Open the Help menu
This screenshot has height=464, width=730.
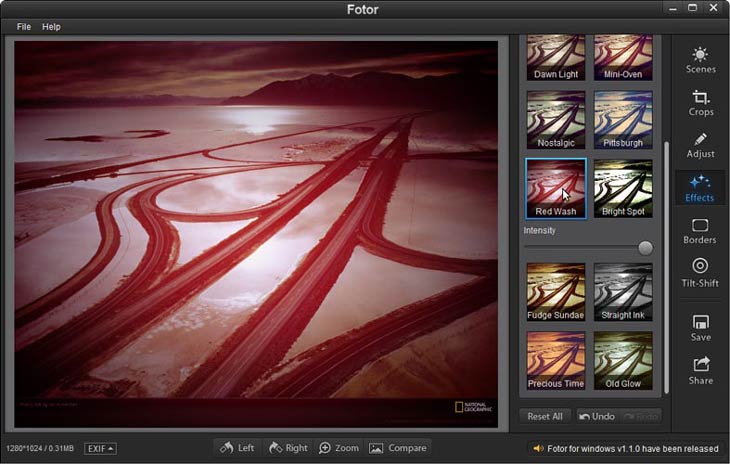pos(51,27)
